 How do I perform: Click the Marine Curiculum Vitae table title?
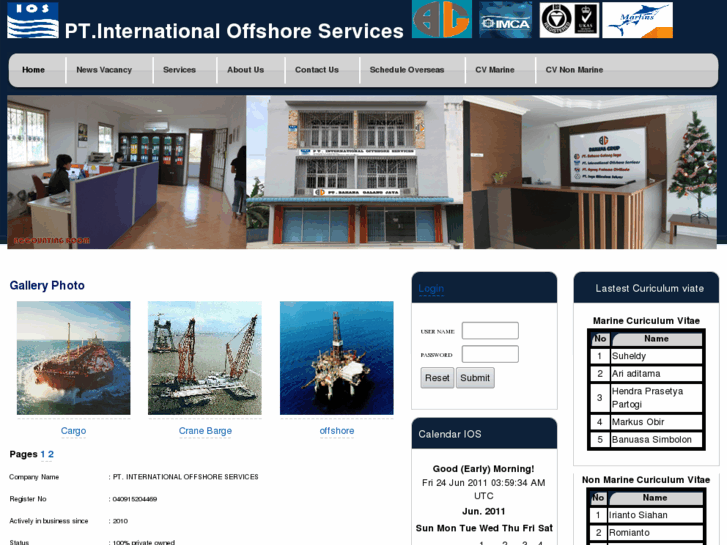(646, 321)
